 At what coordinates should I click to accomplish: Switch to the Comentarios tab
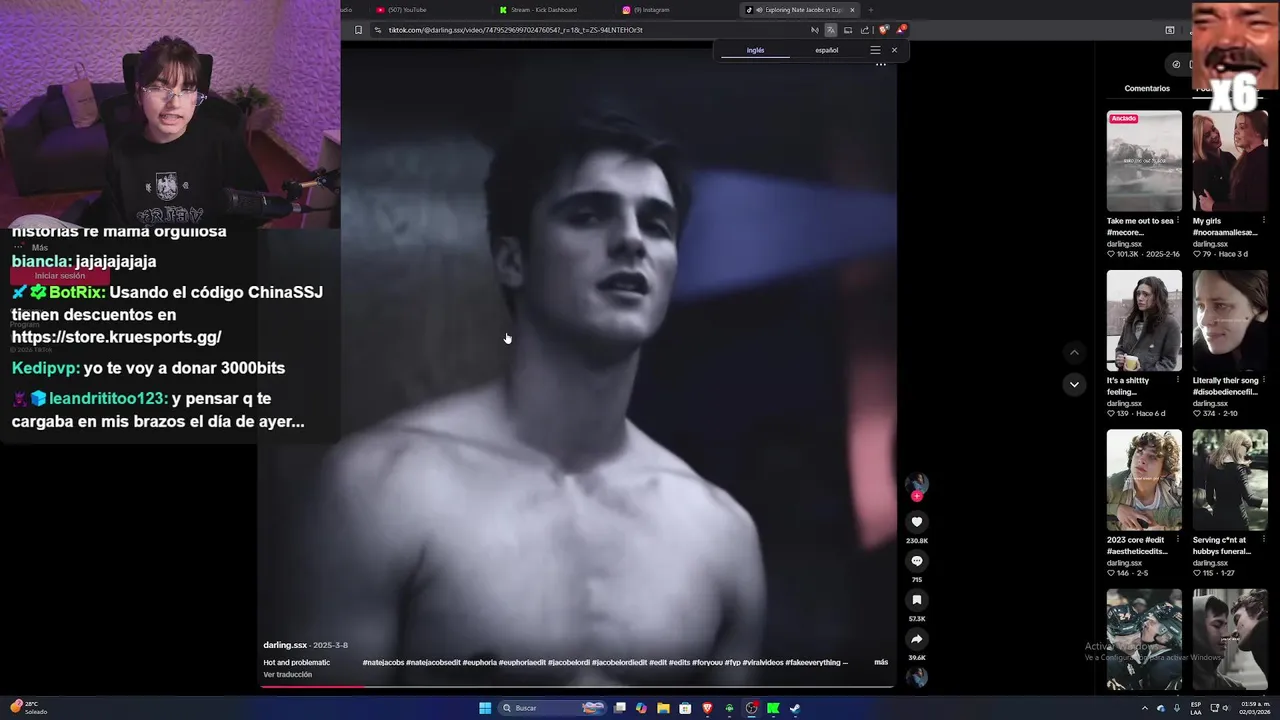pos(1147,88)
